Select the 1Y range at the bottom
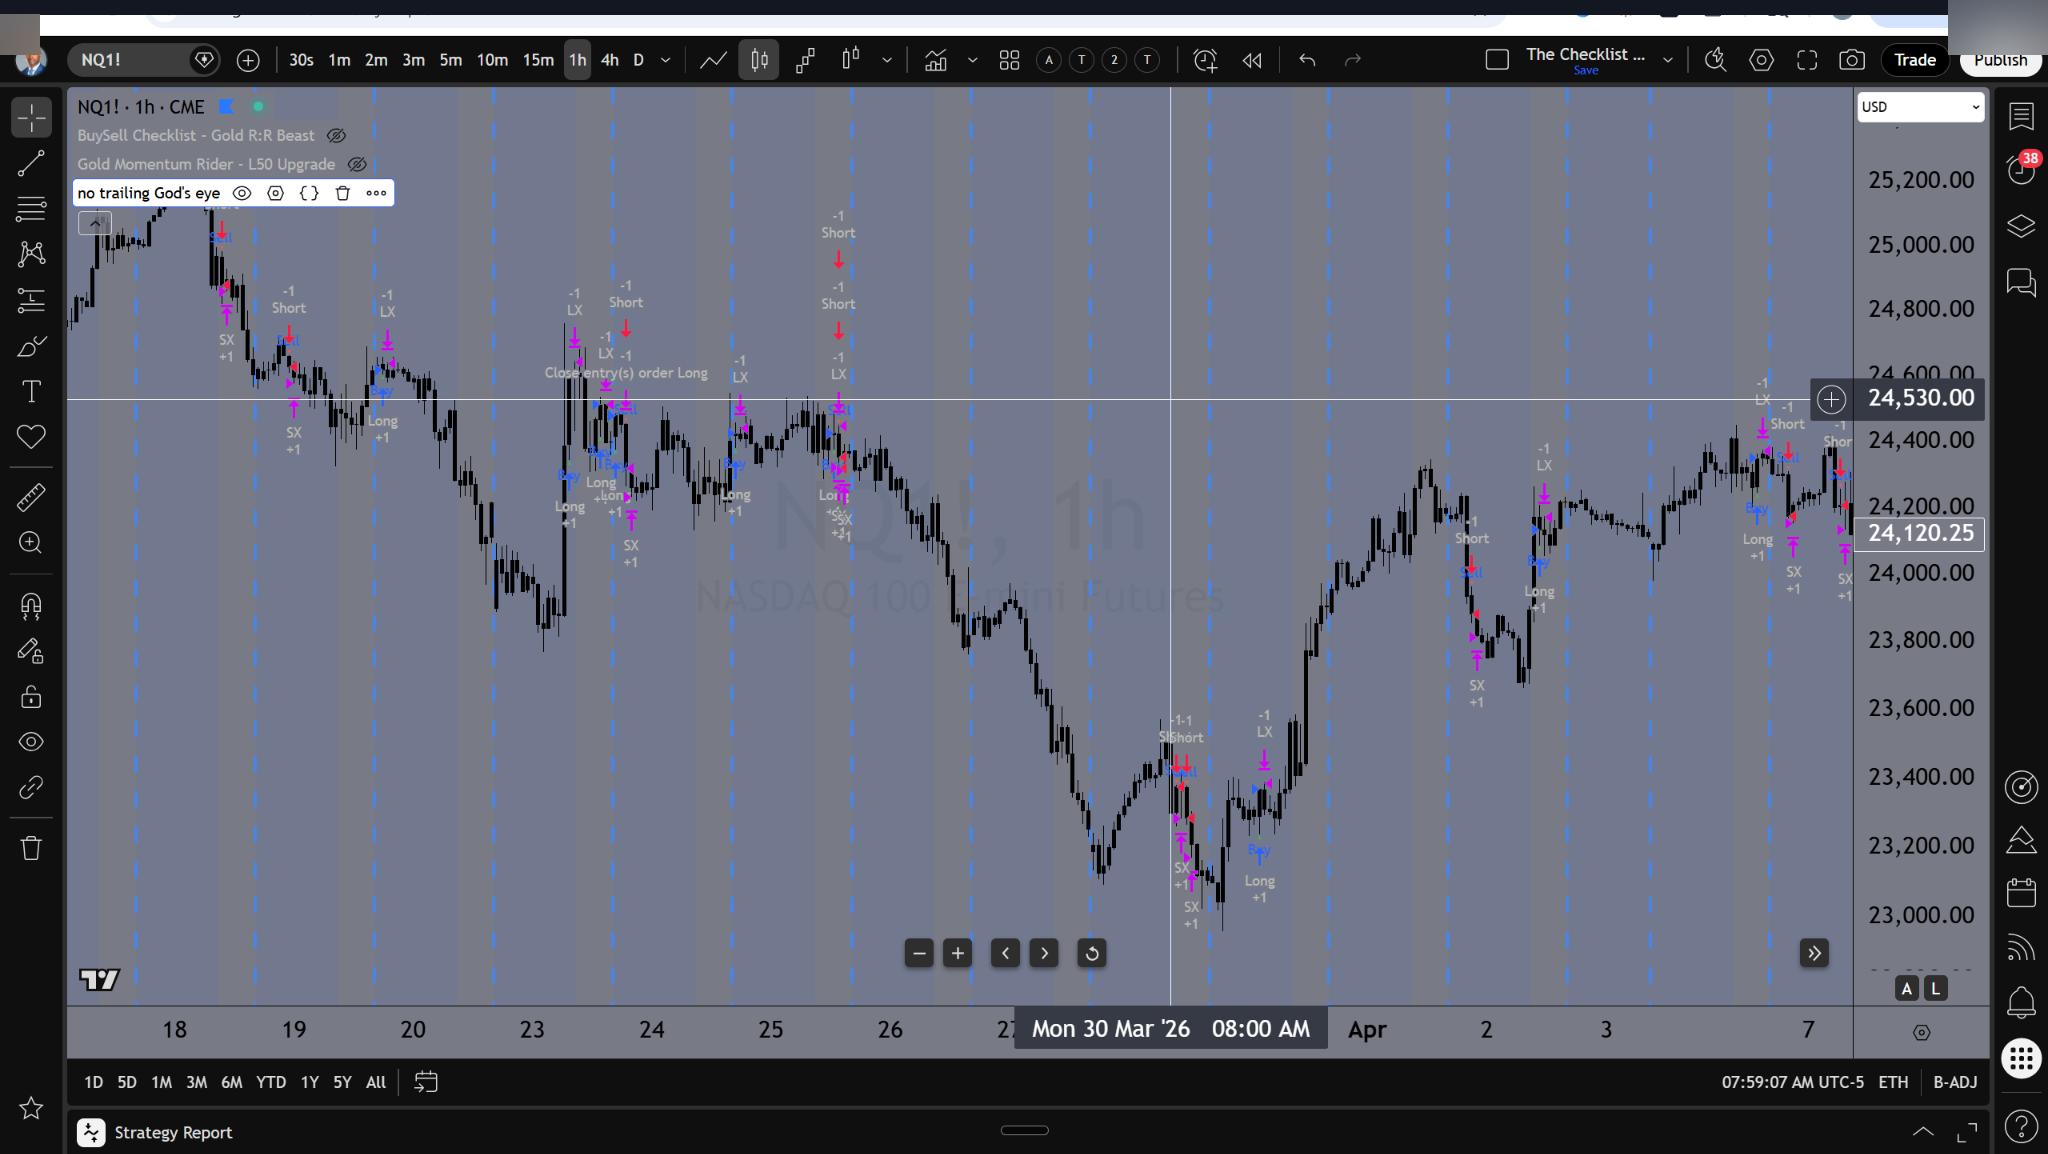The image size is (2048, 1154). pyautogui.click(x=309, y=1082)
